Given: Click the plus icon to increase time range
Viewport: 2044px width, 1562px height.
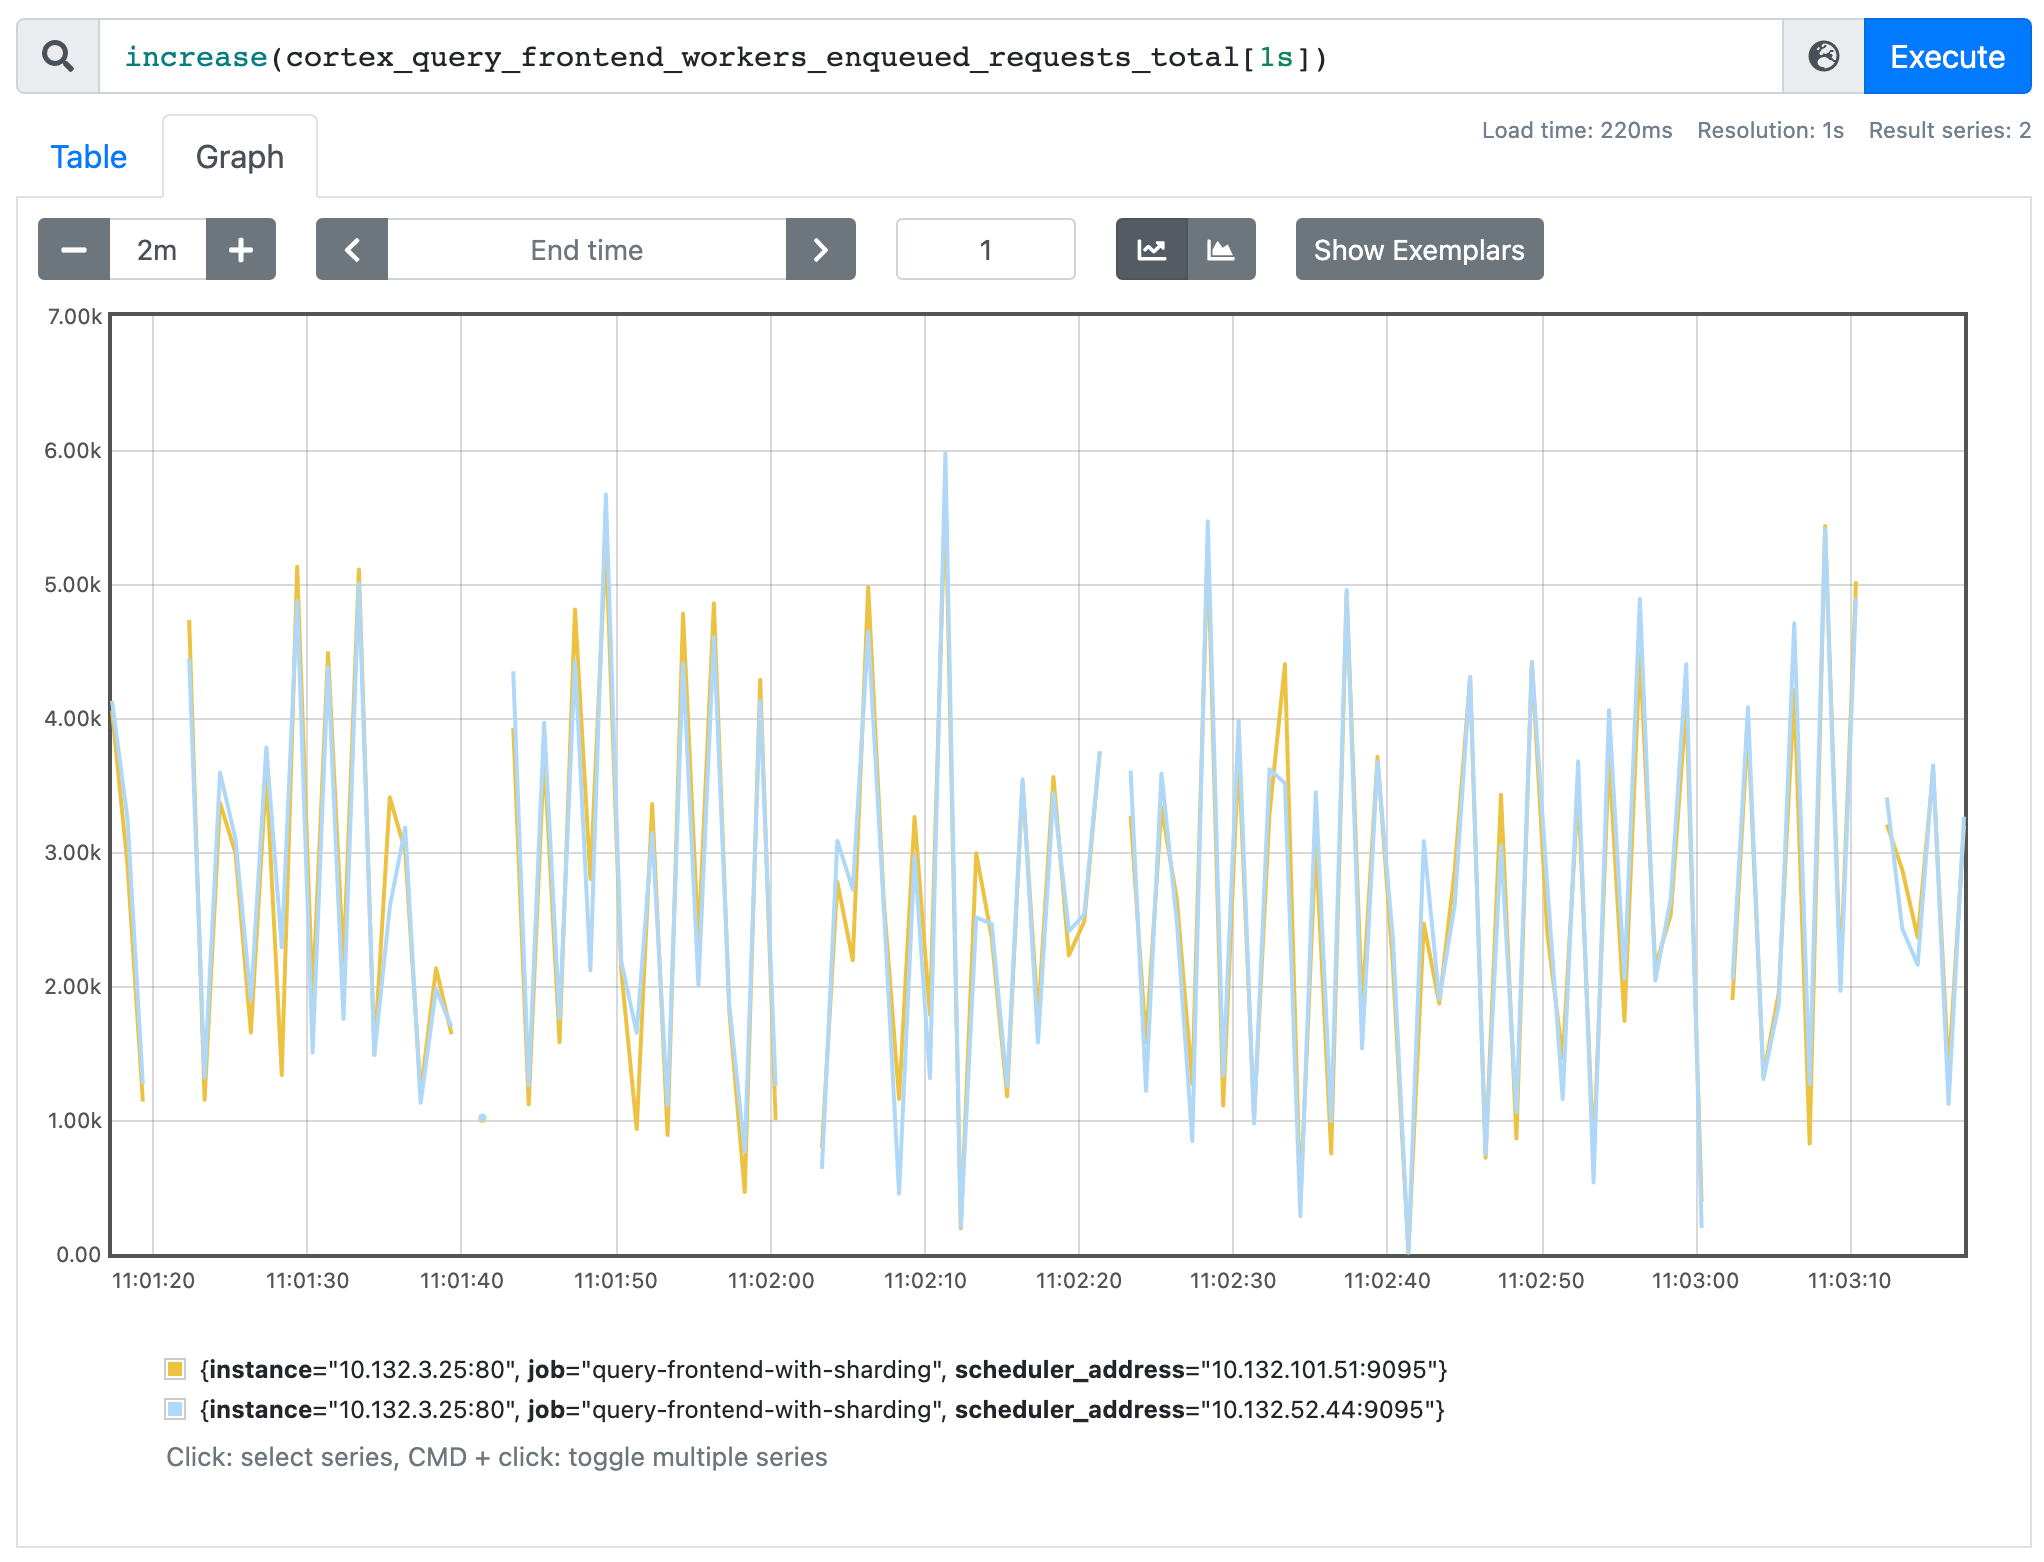Looking at the screenshot, I should (241, 249).
